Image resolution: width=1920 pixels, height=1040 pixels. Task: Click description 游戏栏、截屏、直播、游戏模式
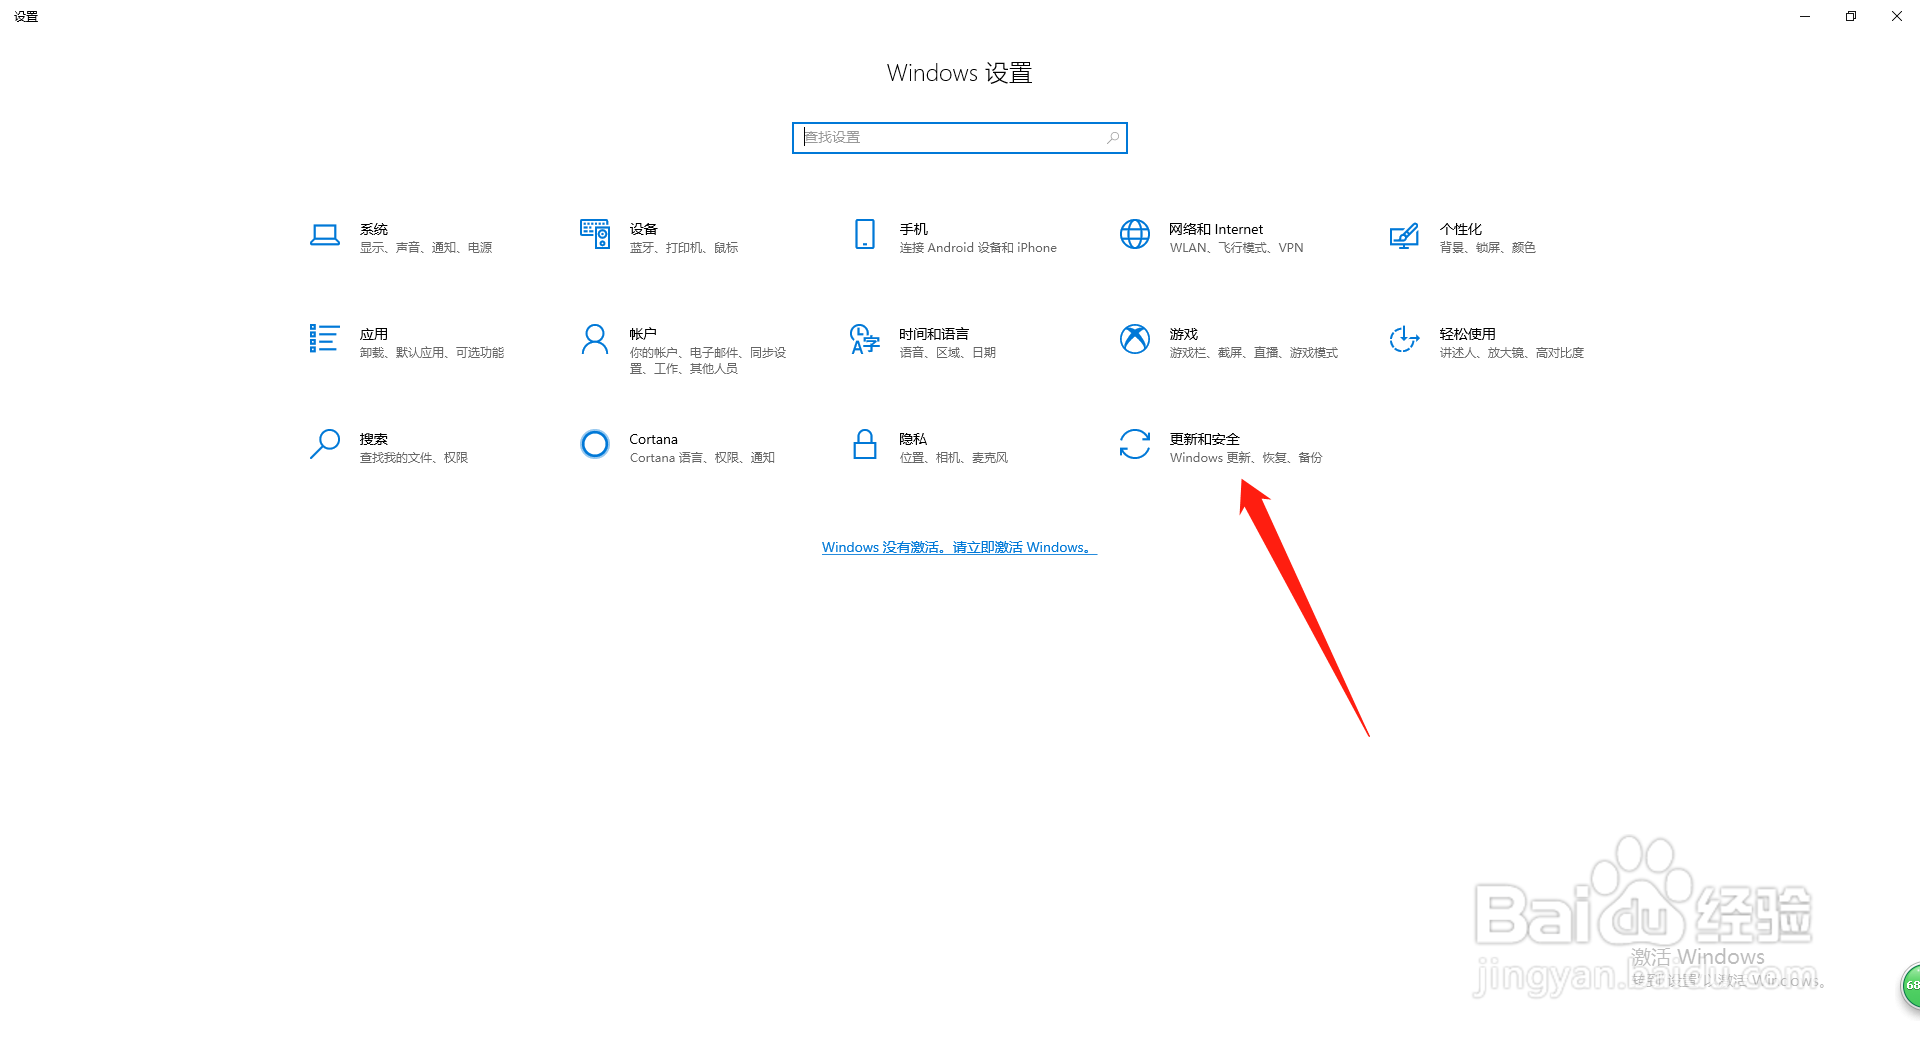[1254, 353]
